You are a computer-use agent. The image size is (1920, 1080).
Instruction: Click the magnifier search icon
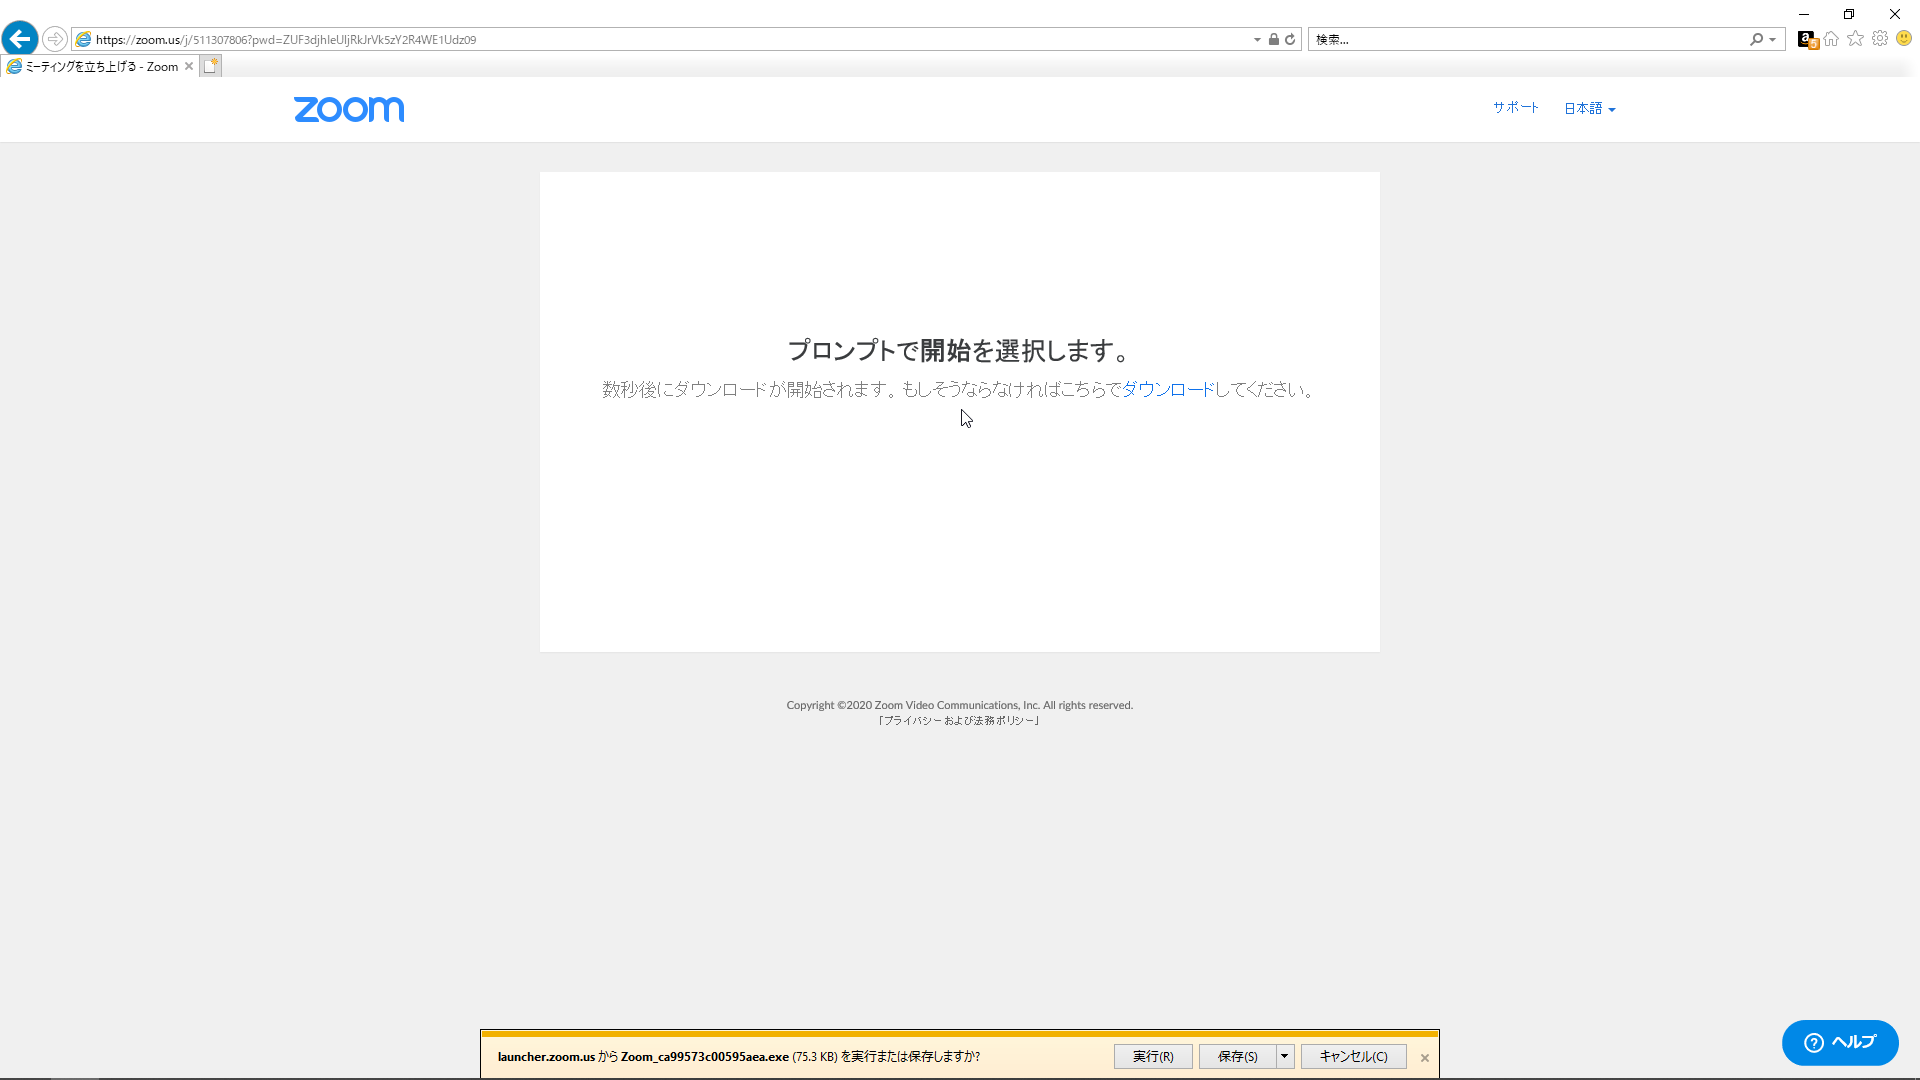click(x=1756, y=39)
